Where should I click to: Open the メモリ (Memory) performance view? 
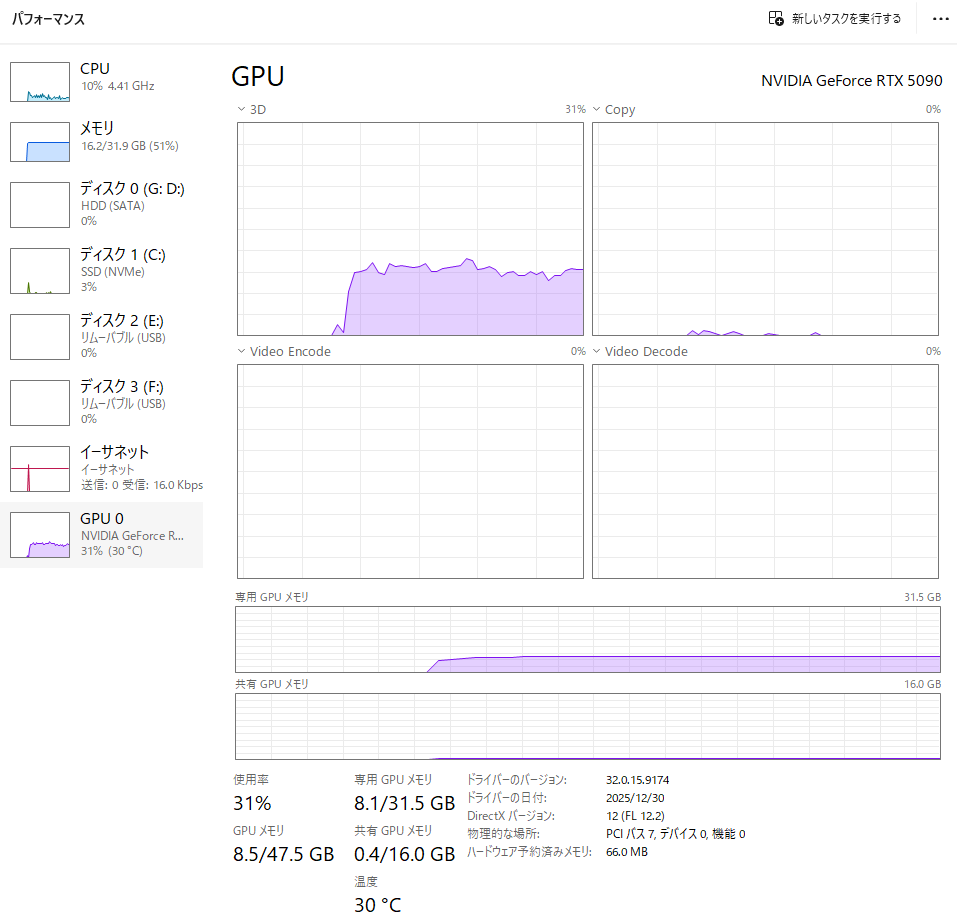click(100, 141)
